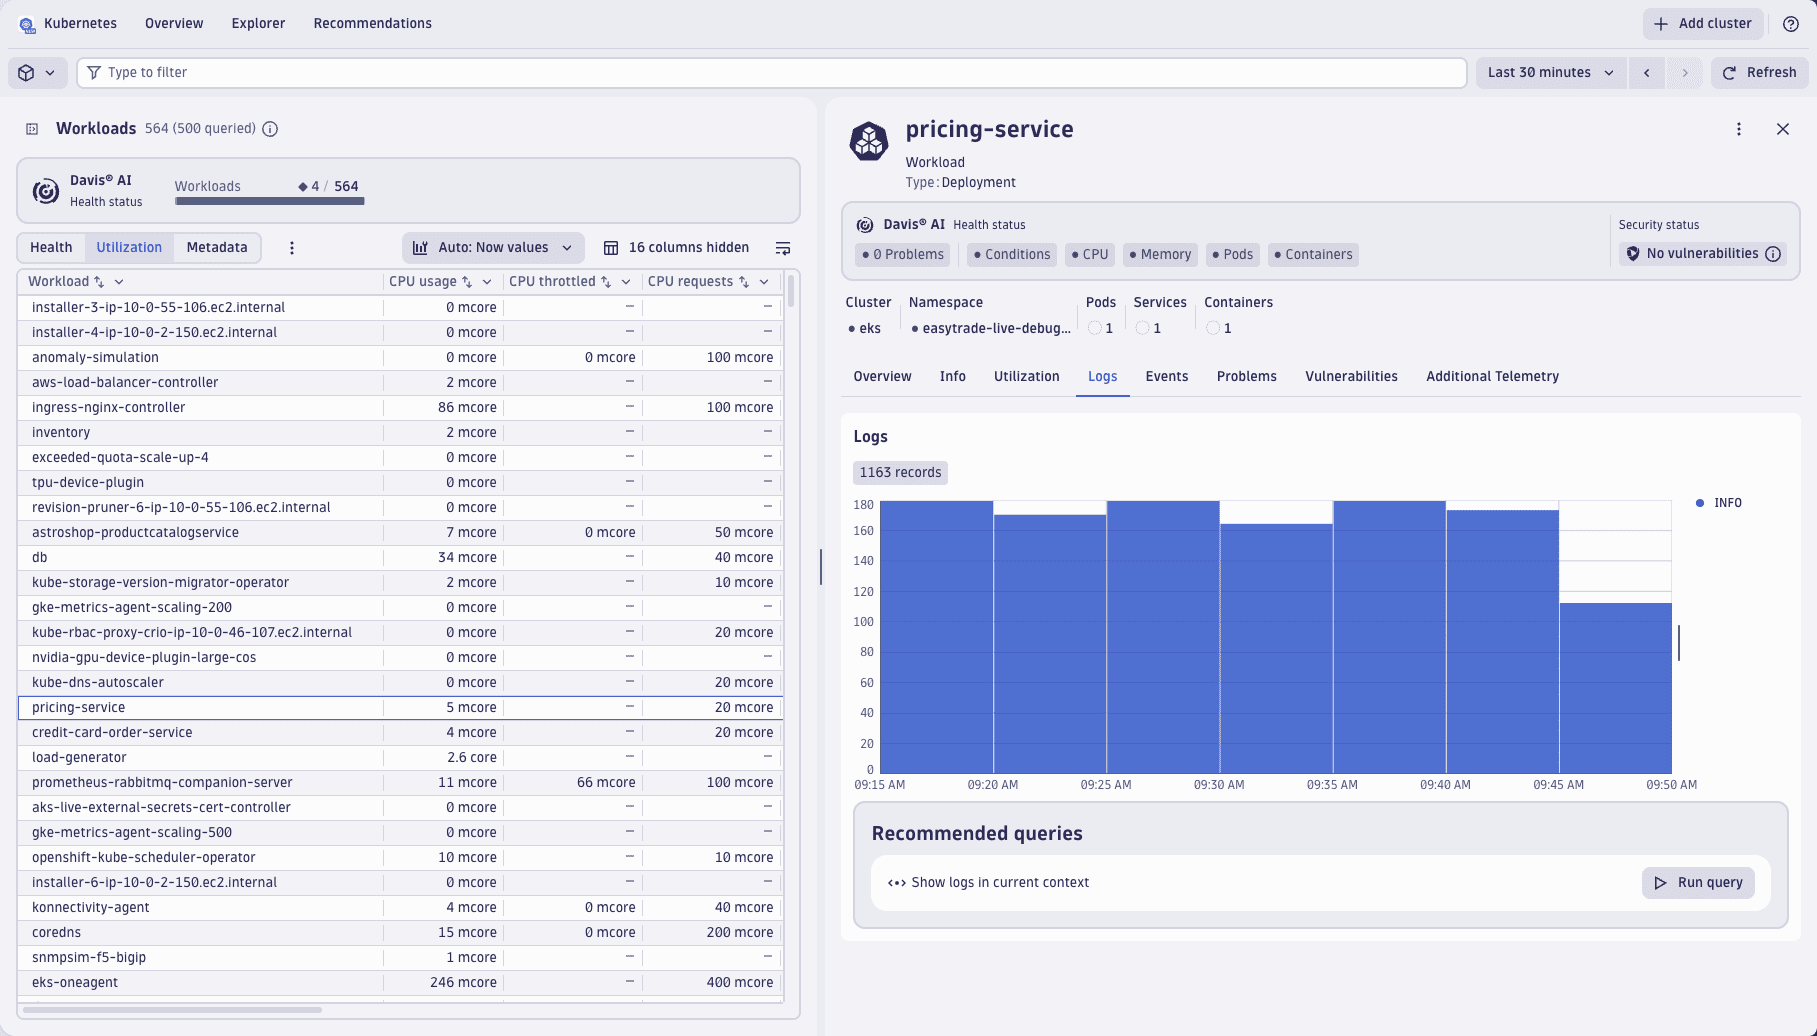Image resolution: width=1817 pixels, height=1036 pixels.
Task: Click the Workloads health progress bar
Action: pos(270,201)
